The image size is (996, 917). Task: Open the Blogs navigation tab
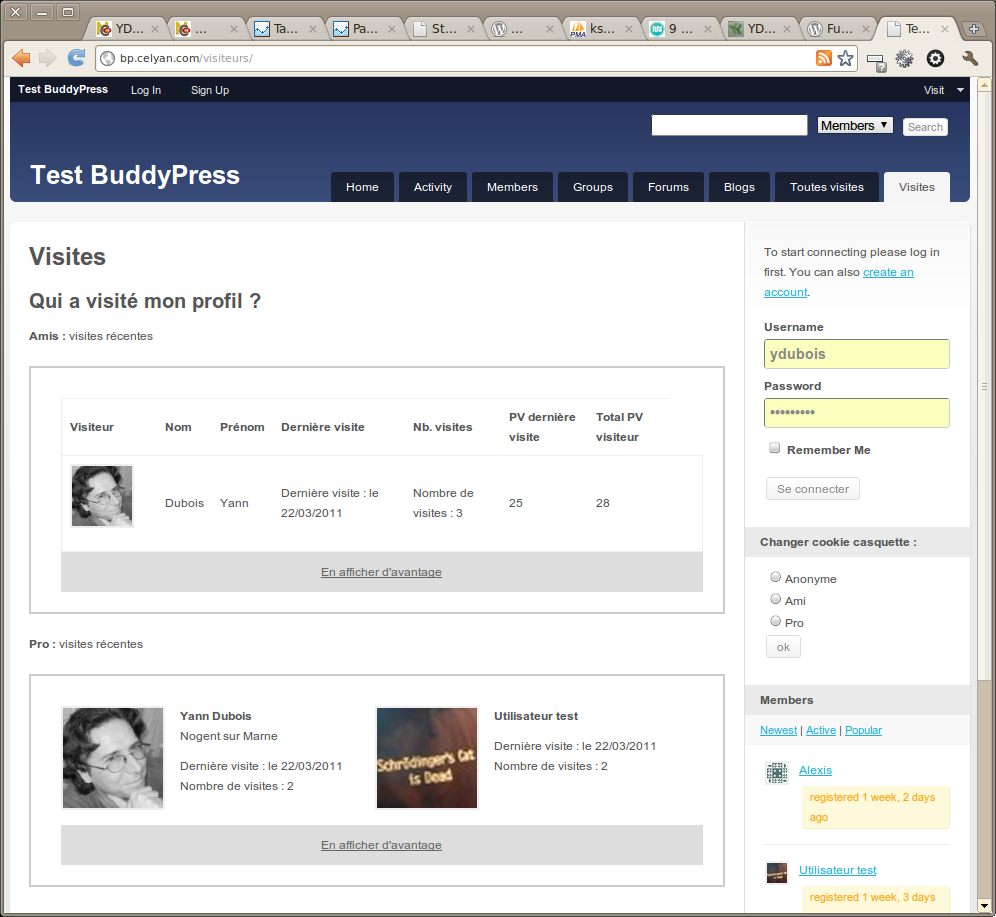point(739,187)
